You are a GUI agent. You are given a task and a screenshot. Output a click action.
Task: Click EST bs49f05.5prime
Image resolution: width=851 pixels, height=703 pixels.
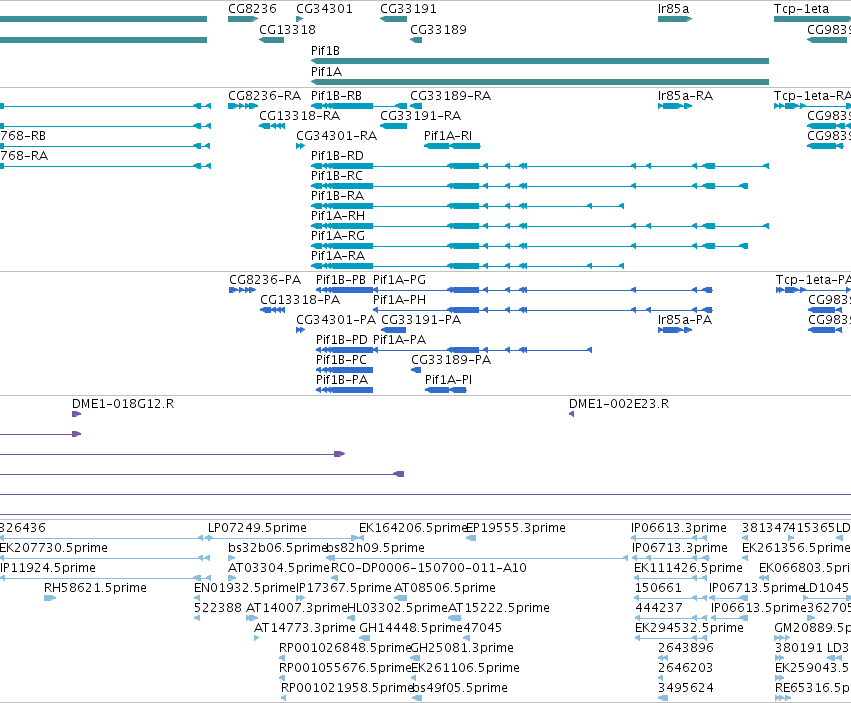(460, 688)
